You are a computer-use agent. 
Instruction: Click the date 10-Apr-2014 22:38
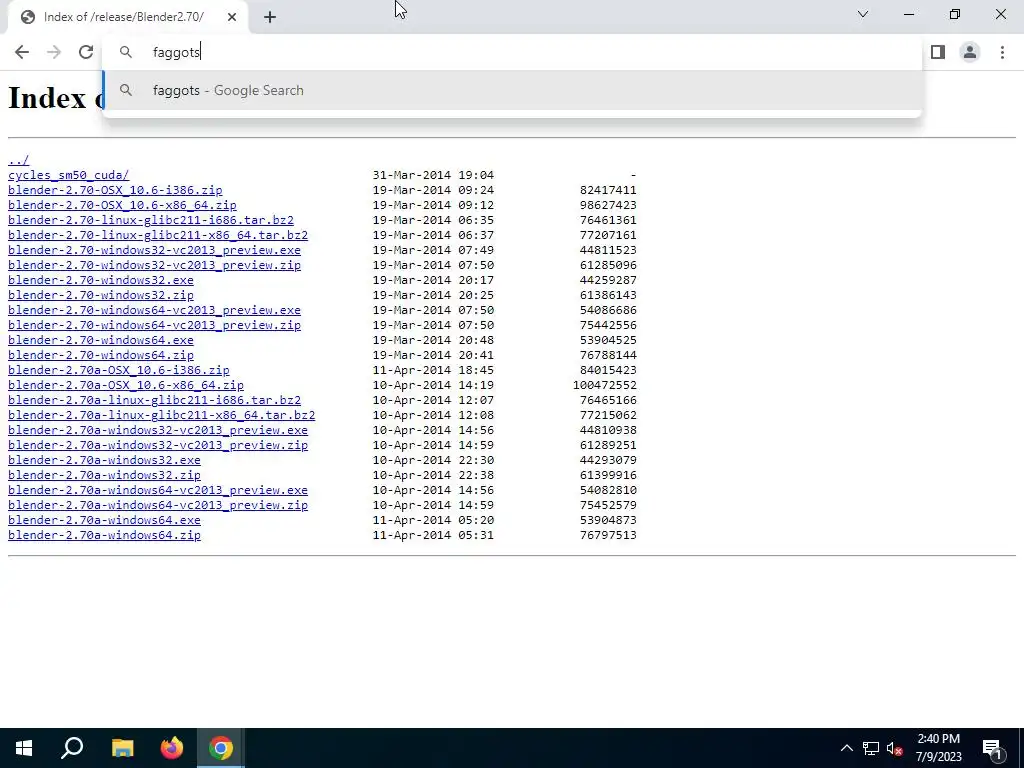433,475
